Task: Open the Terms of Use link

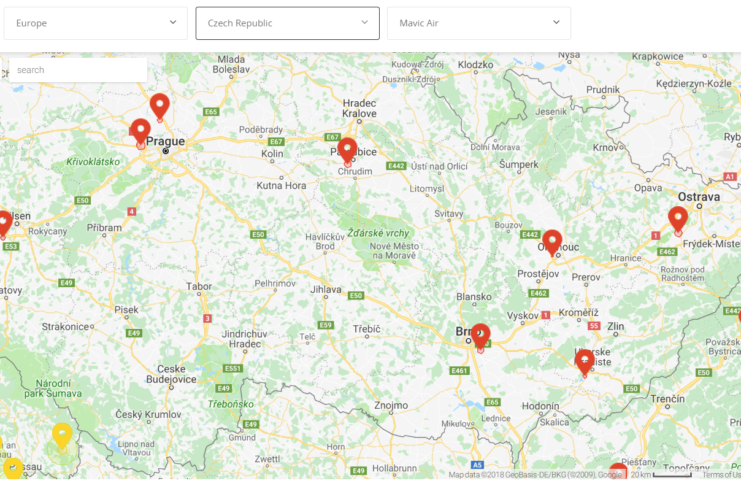Action: point(720,475)
